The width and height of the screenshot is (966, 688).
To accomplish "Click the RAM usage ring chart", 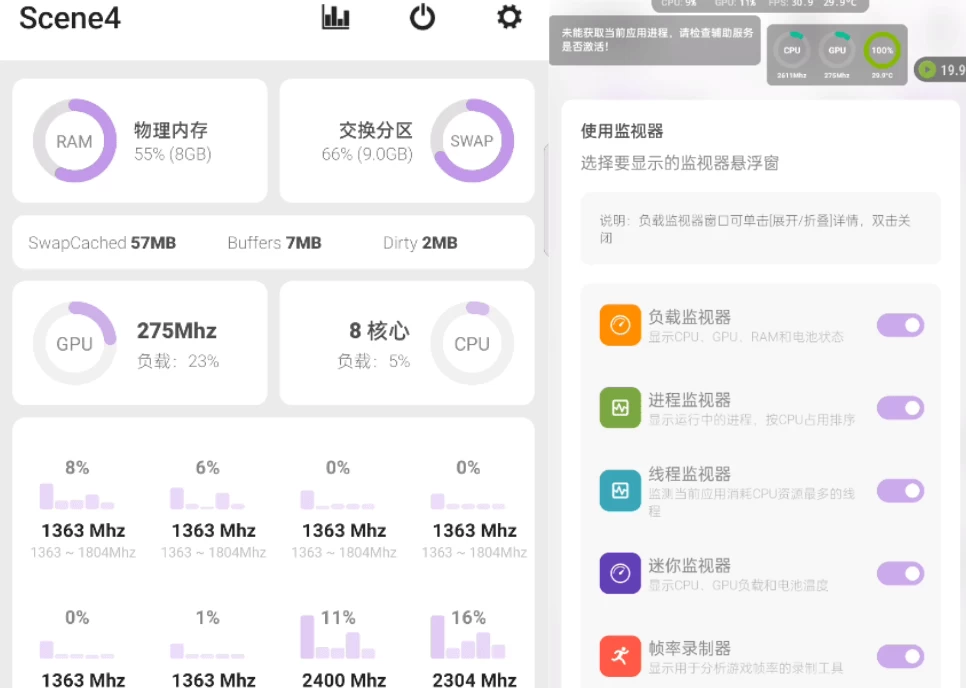I will (75, 141).
